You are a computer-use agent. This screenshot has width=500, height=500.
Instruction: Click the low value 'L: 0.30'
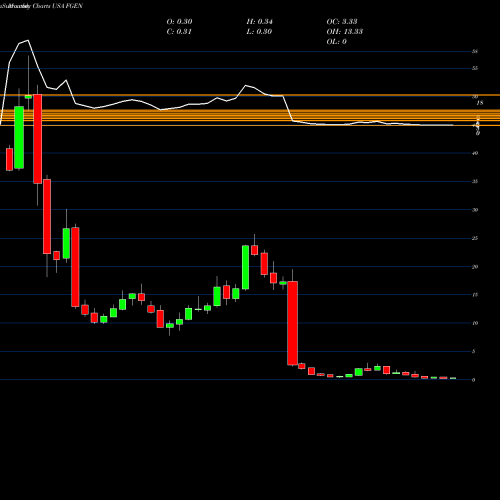click(x=259, y=32)
